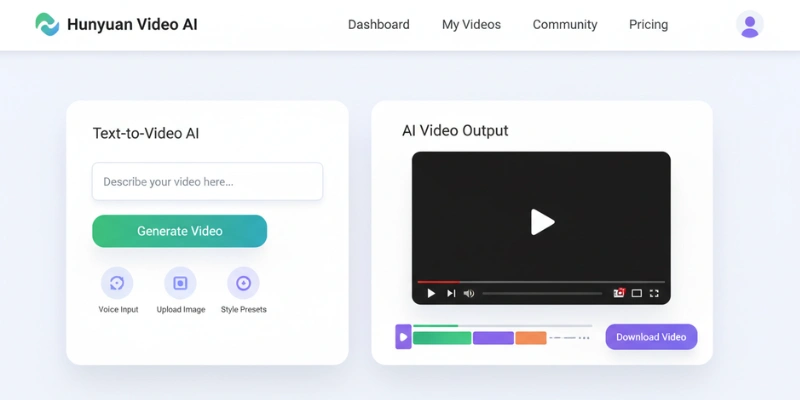Click the 'AI Video Output' heading
This screenshot has height=400, width=800.
(x=455, y=131)
